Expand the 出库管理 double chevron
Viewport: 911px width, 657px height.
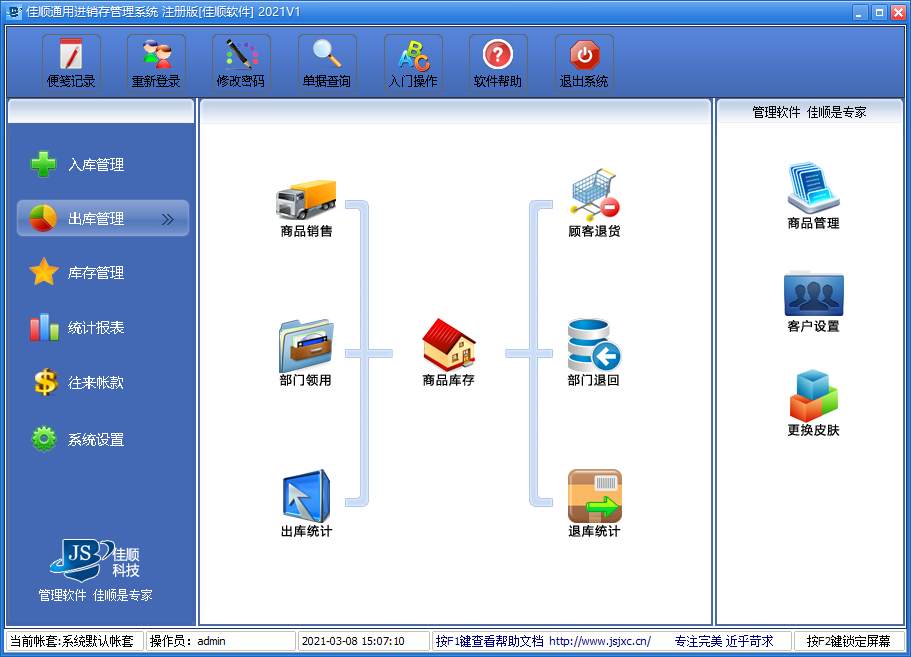coord(167,219)
